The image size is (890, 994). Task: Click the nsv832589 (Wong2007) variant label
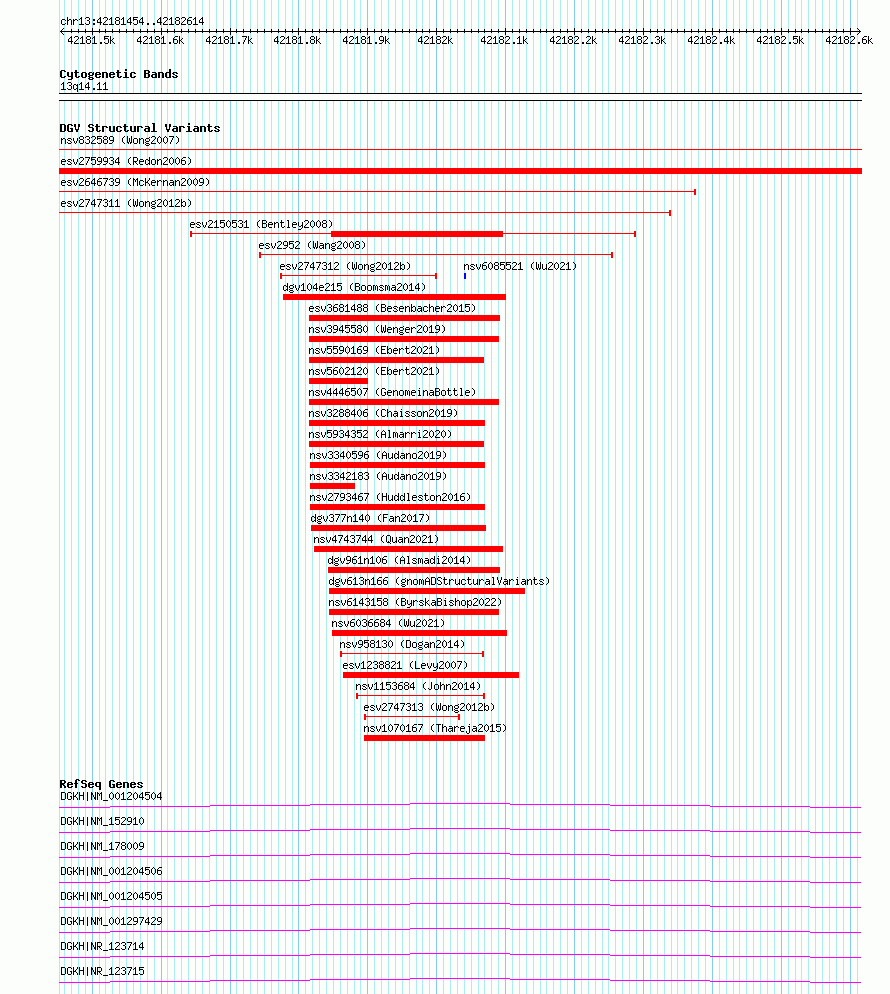[x=120, y=140]
